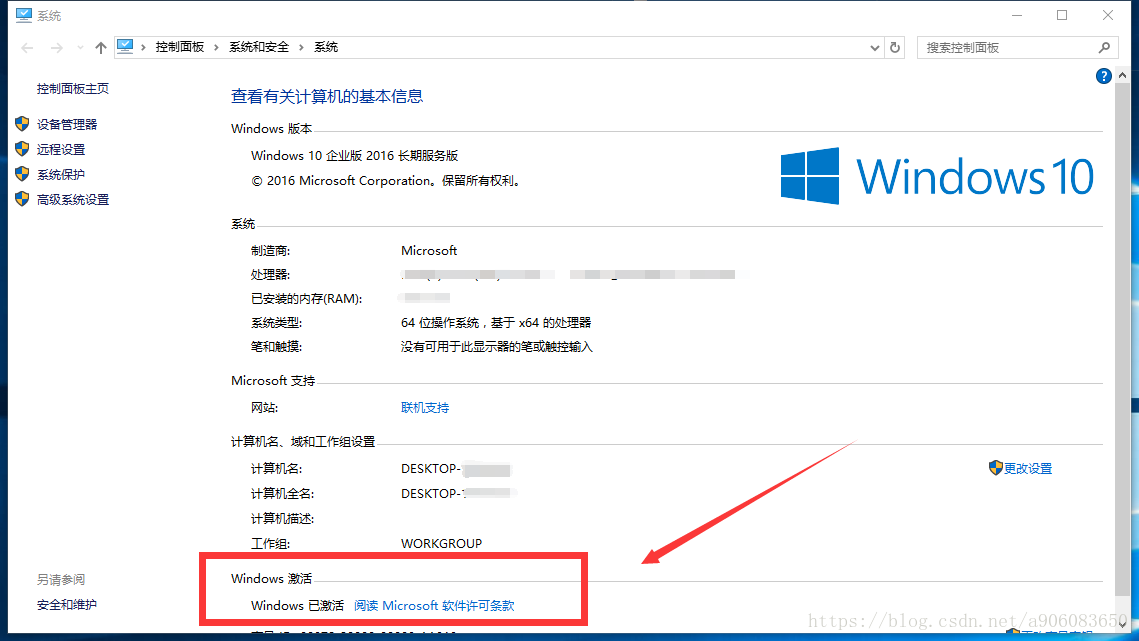Click the 系统 window title icon

point(23,15)
